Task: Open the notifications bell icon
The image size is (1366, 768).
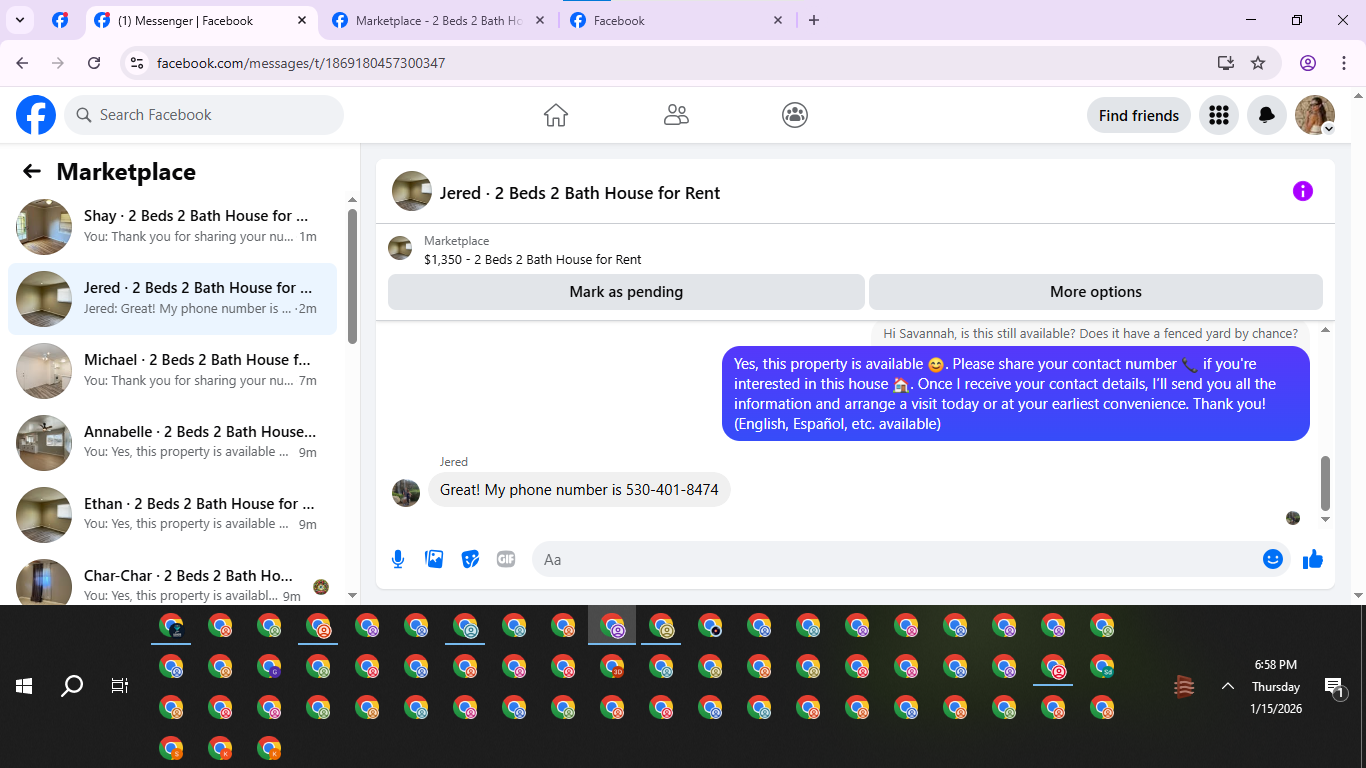Action: pos(1267,115)
